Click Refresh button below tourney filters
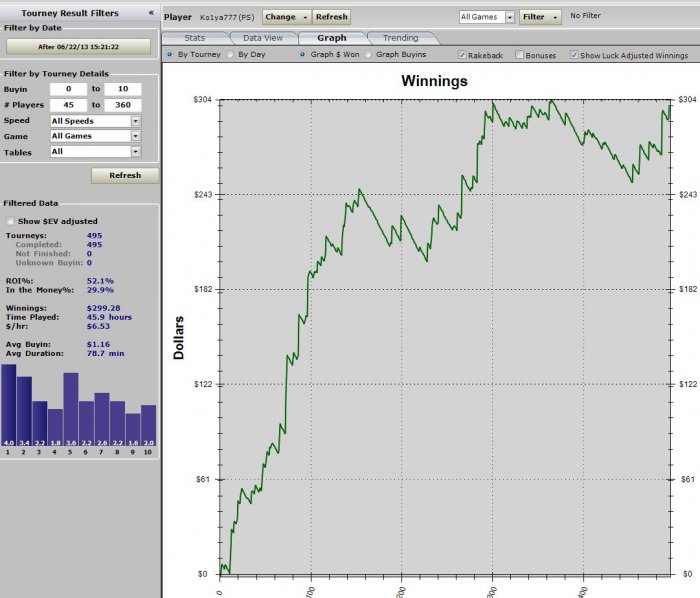700x598 pixels. [124, 175]
